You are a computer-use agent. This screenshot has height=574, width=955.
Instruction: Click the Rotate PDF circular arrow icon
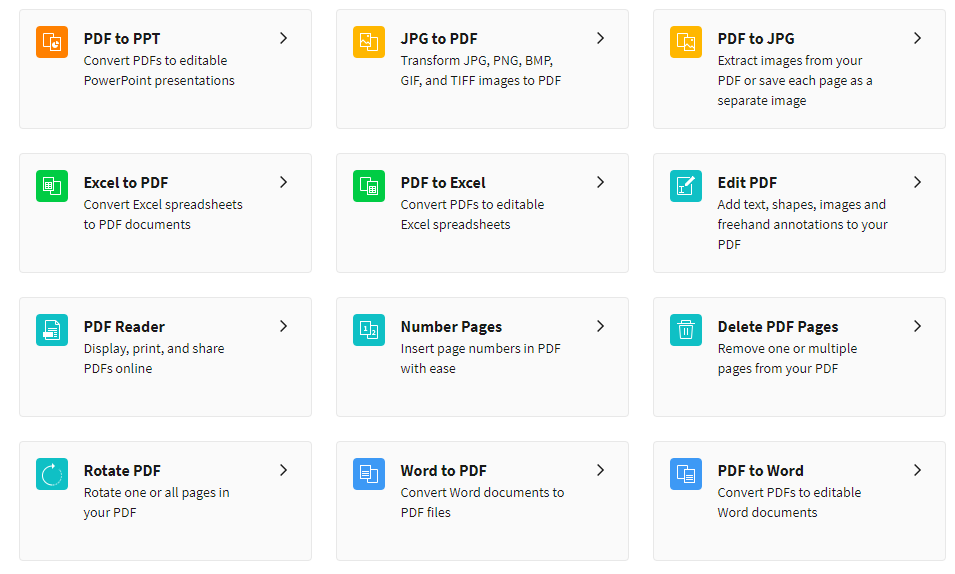52,474
